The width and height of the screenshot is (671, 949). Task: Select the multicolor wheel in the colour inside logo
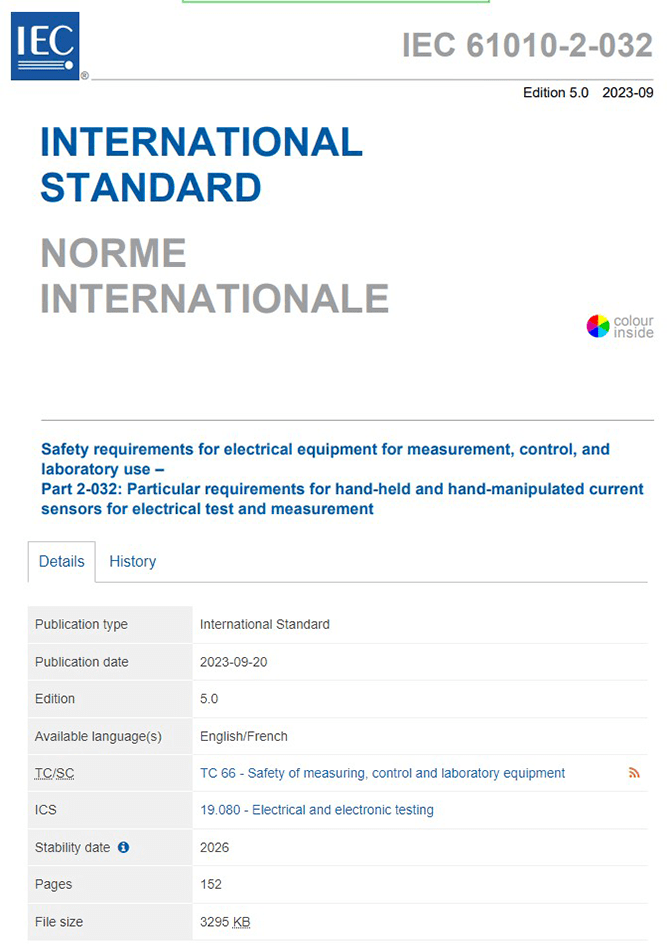pos(595,325)
